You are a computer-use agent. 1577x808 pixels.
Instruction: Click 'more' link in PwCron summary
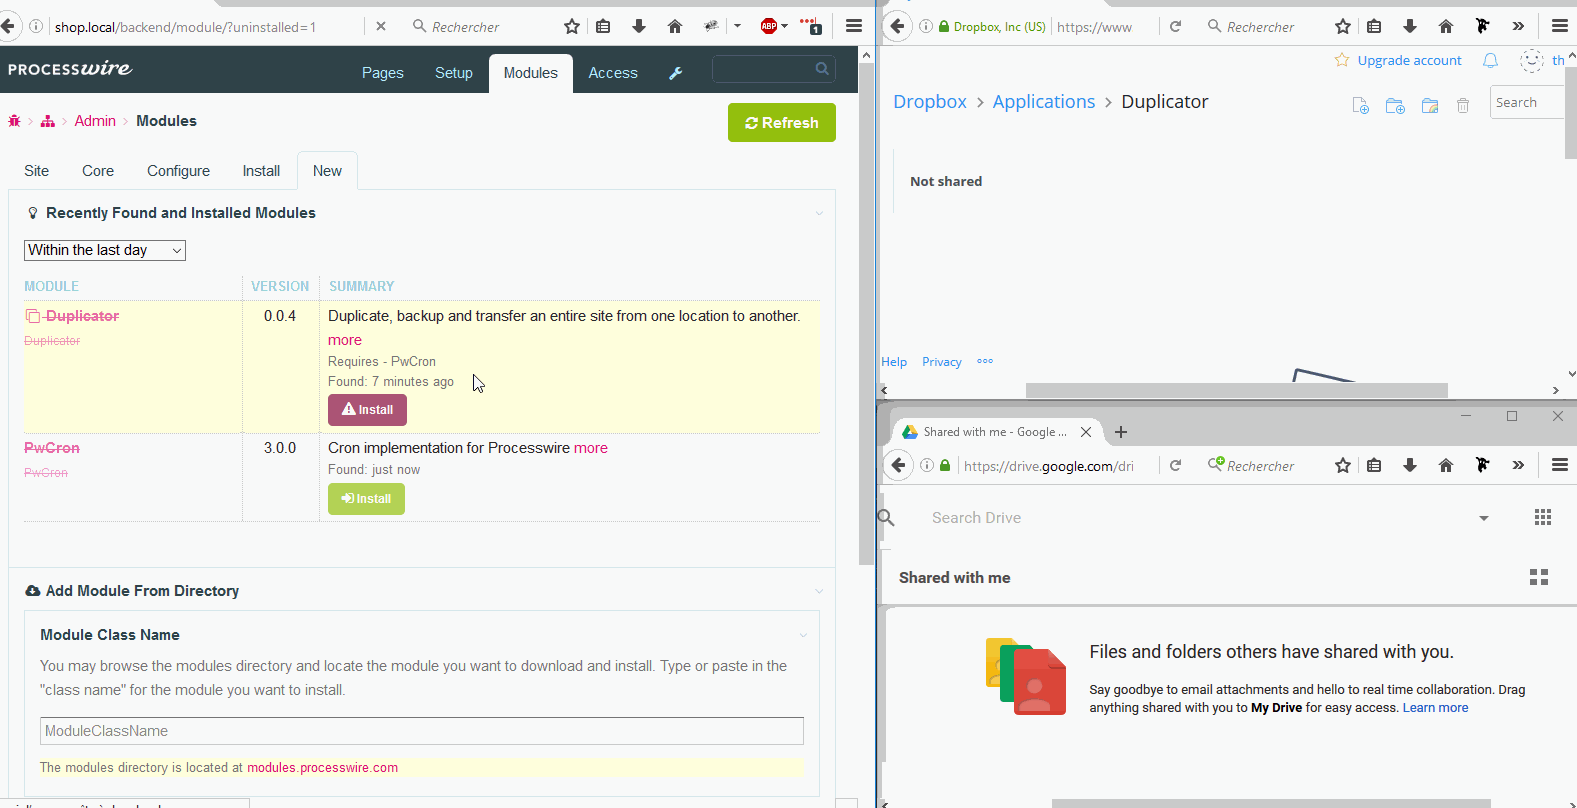(591, 448)
